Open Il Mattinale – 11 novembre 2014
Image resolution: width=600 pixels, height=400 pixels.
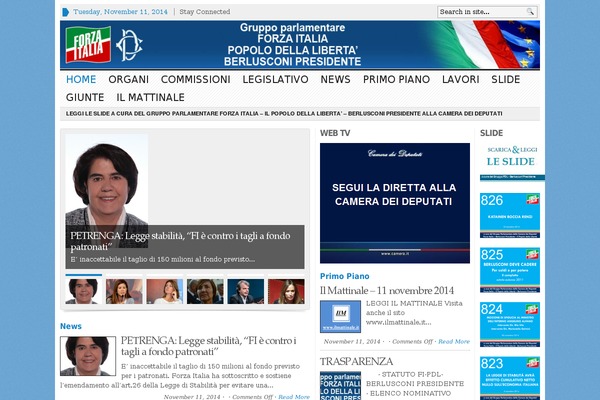pos(387,291)
